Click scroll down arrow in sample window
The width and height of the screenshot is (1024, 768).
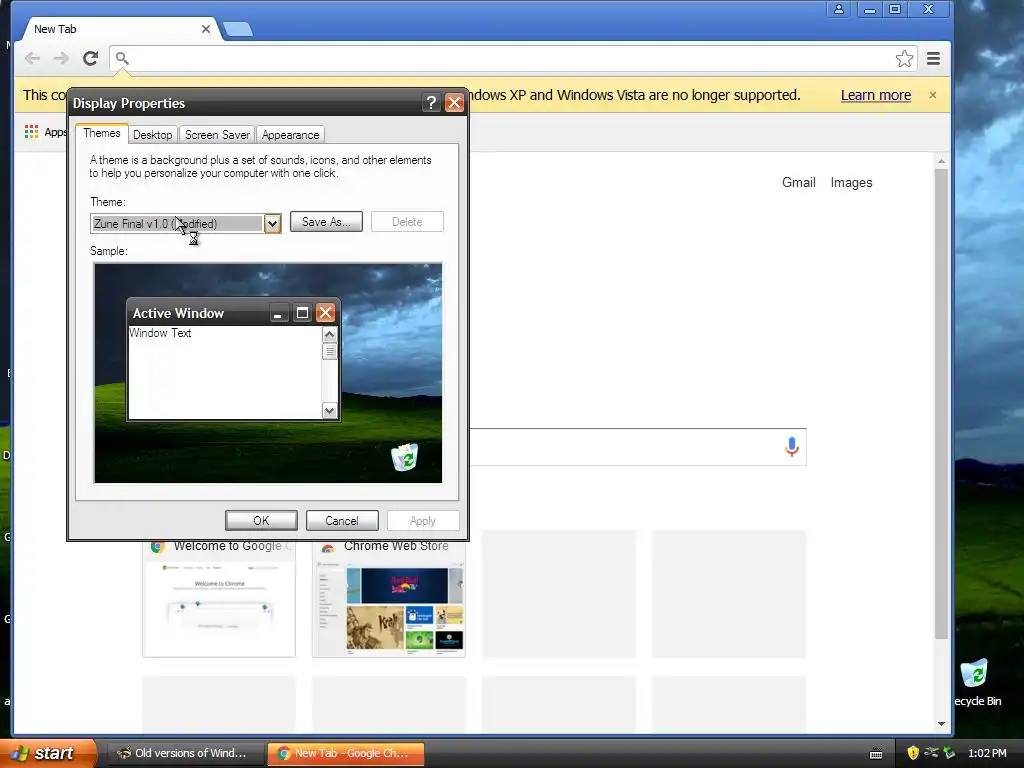[329, 411]
